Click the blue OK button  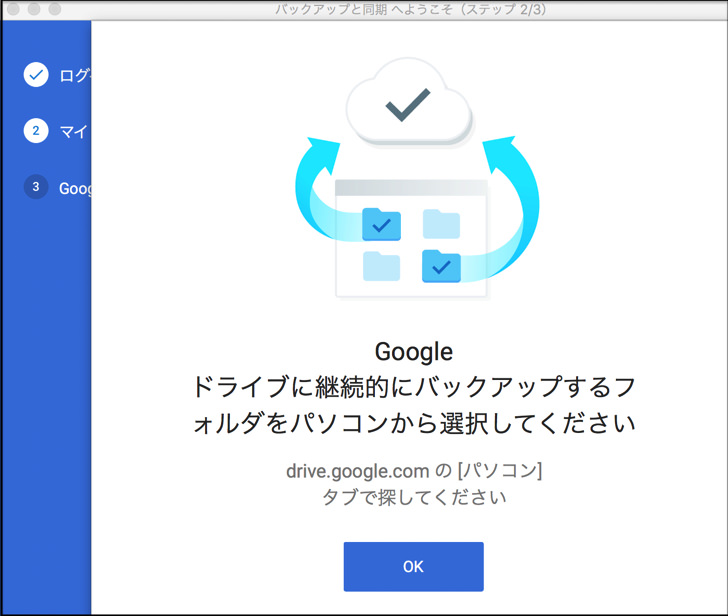click(413, 566)
